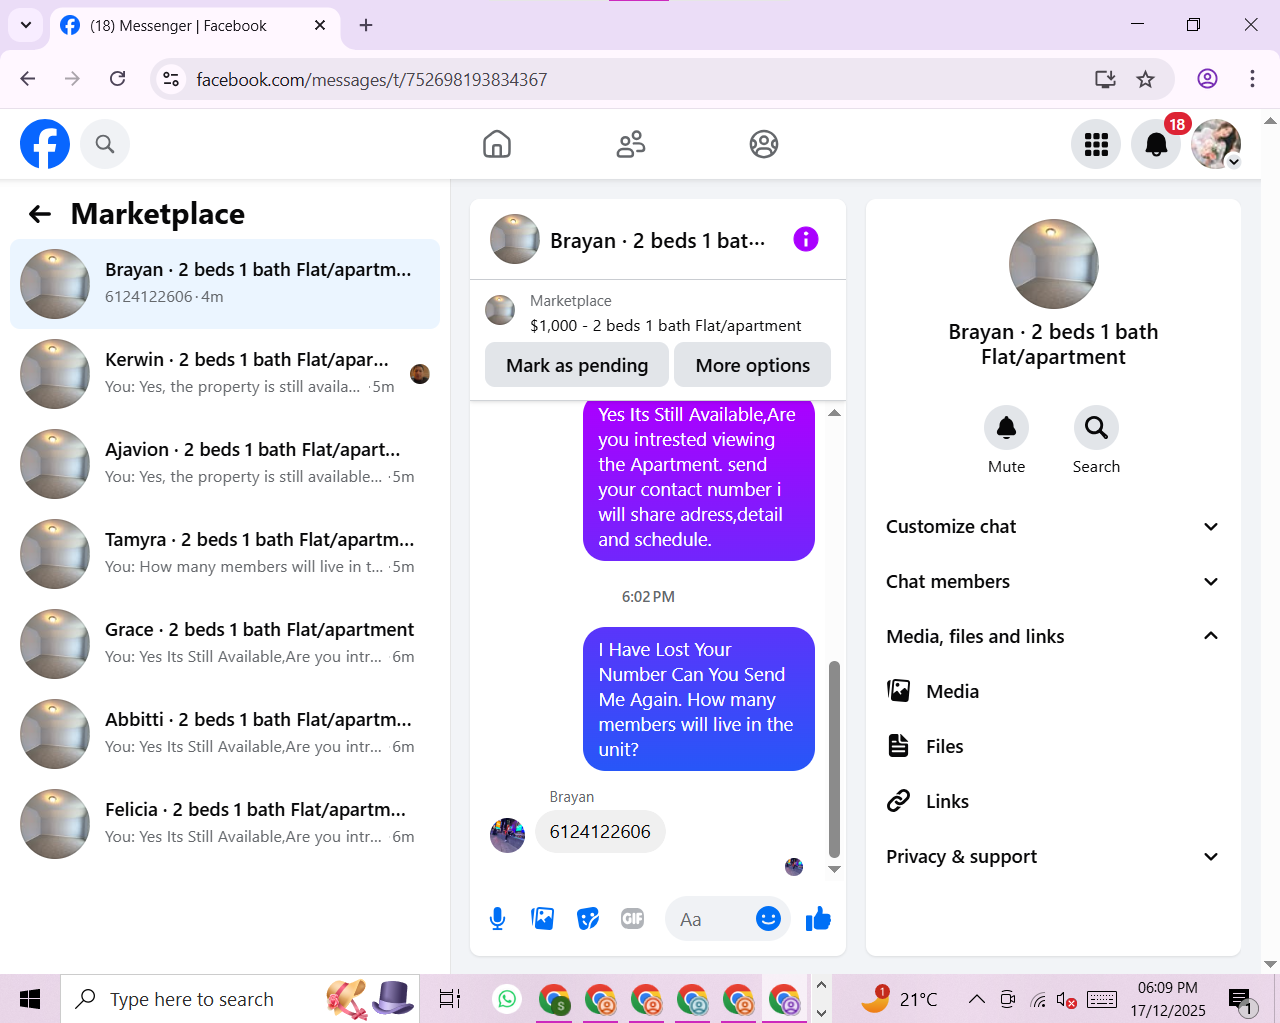Expand the Chat members section
1280x1023 pixels.
pyautogui.click(x=1053, y=581)
